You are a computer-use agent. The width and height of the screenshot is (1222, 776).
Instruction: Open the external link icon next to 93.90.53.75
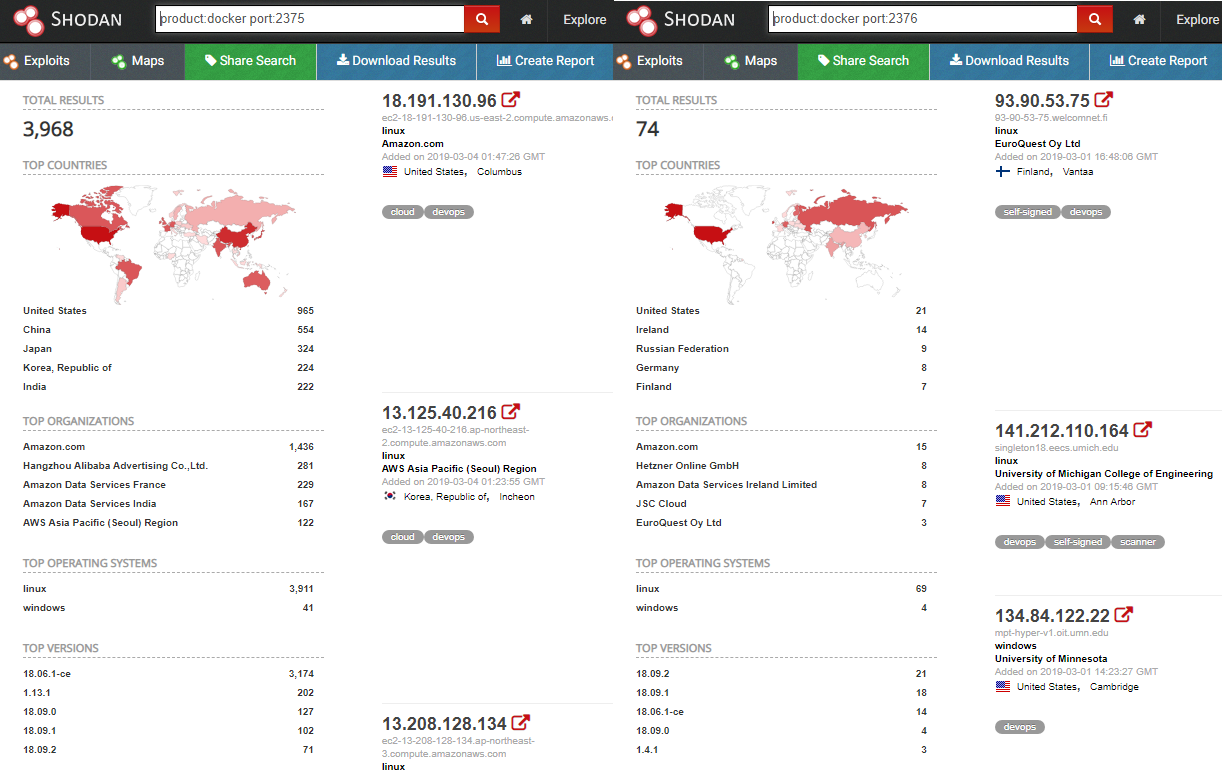point(1104,100)
